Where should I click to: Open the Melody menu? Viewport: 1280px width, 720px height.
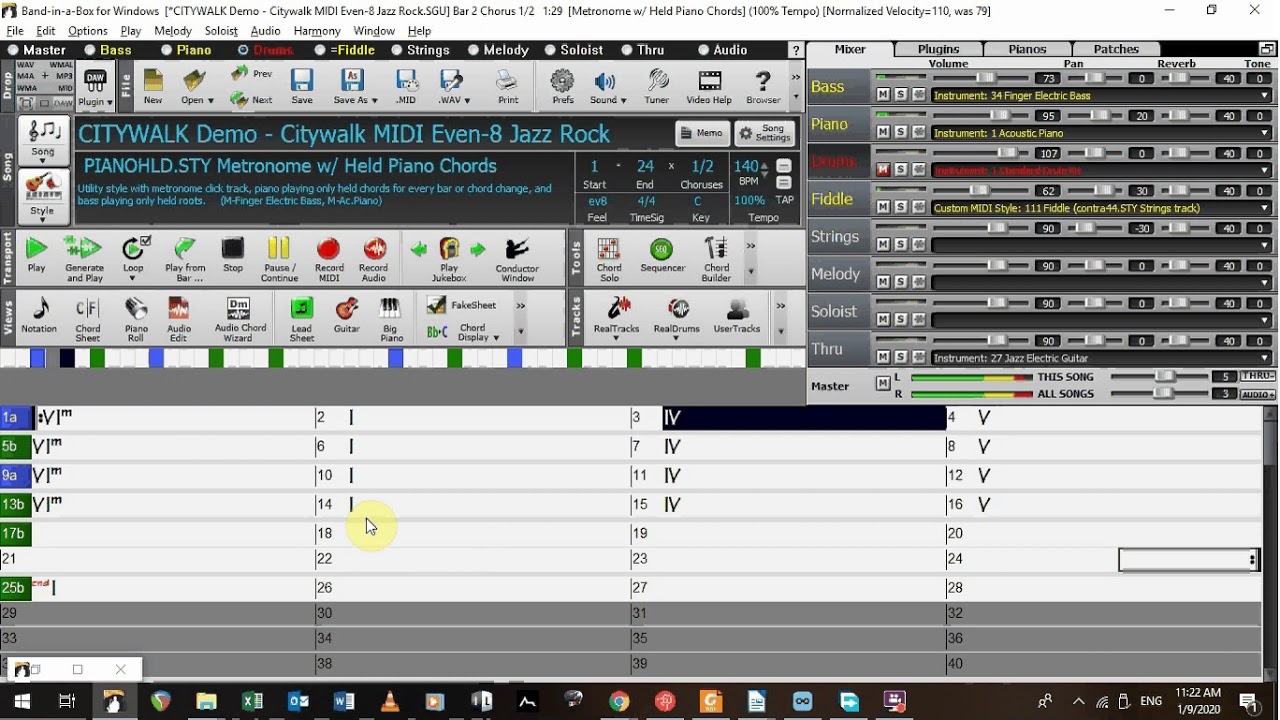173,31
